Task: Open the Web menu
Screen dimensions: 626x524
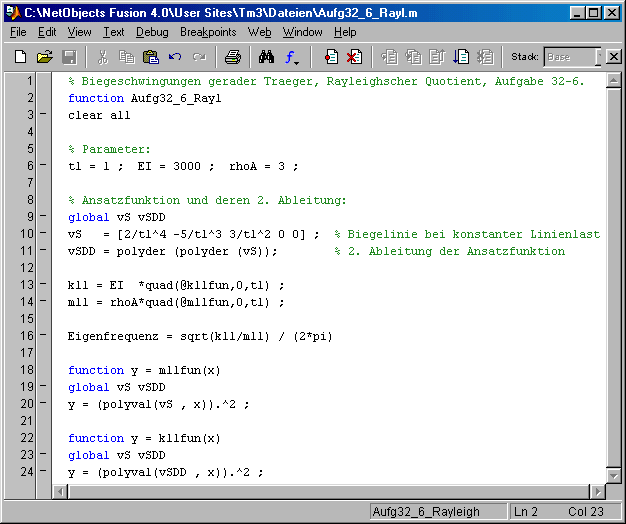Action: coord(260,32)
